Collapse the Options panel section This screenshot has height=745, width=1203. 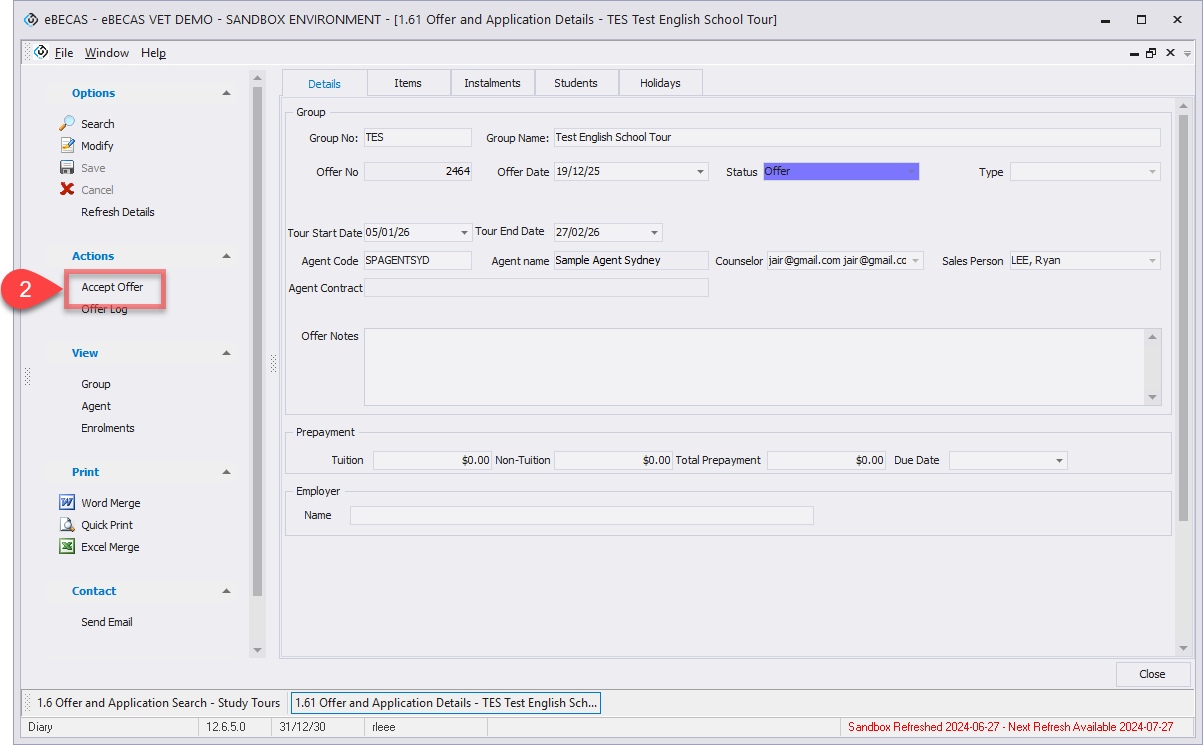[x=226, y=93]
